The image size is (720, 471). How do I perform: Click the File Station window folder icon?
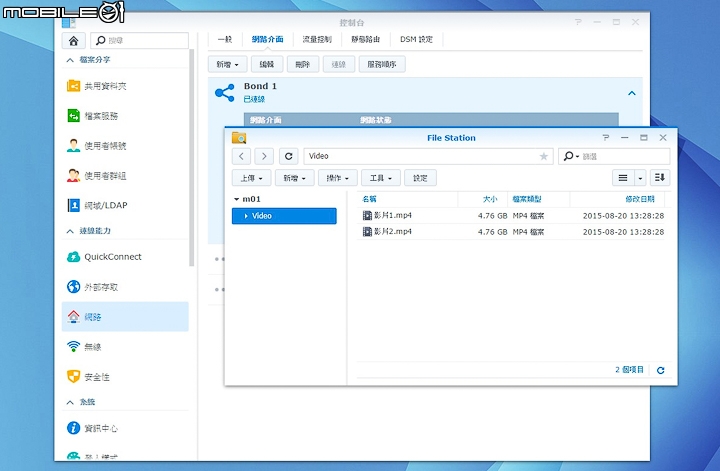pyautogui.click(x=239, y=138)
